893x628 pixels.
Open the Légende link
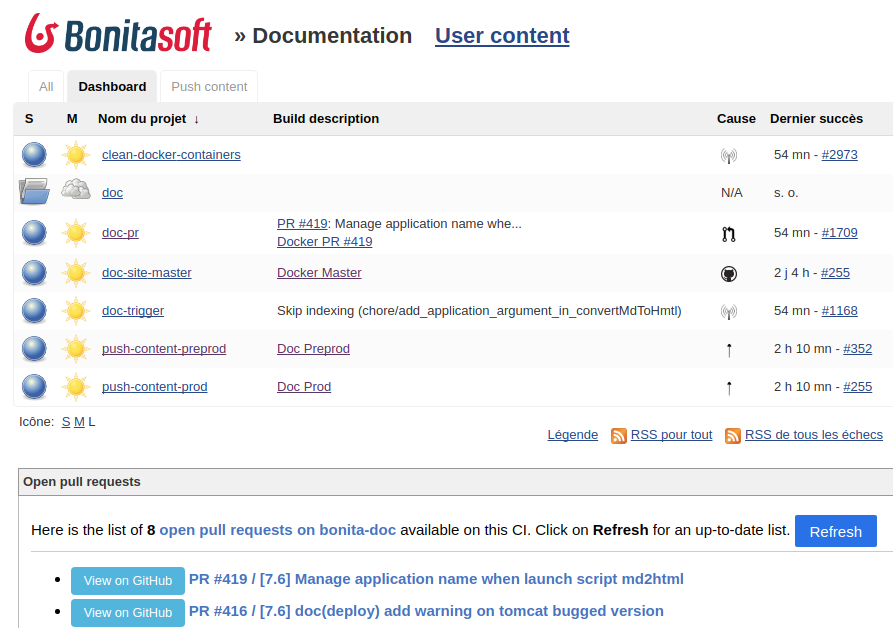click(572, 434)
